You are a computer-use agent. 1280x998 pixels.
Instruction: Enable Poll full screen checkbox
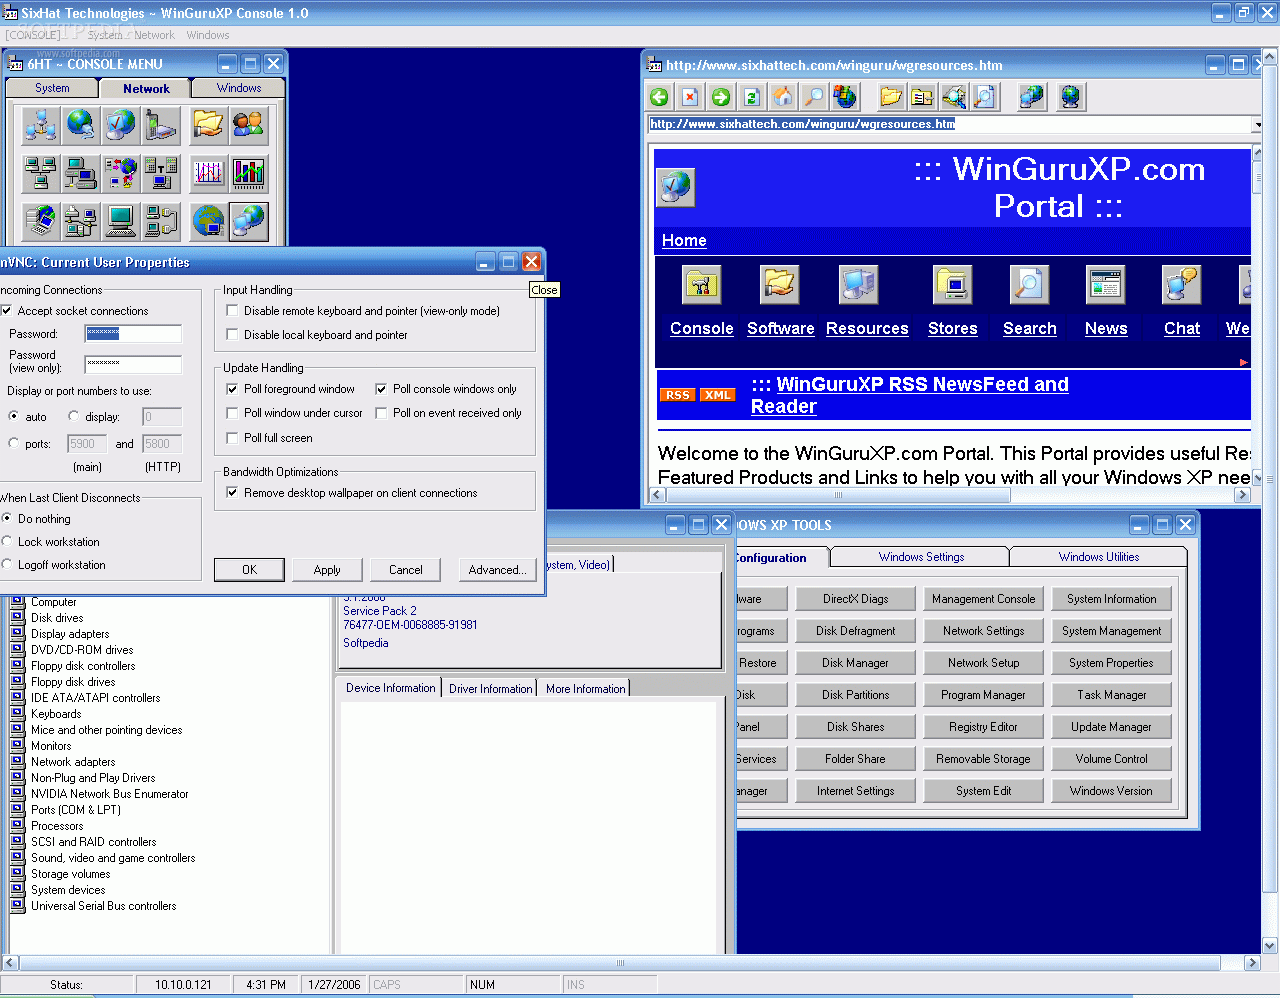click(233, 438)
